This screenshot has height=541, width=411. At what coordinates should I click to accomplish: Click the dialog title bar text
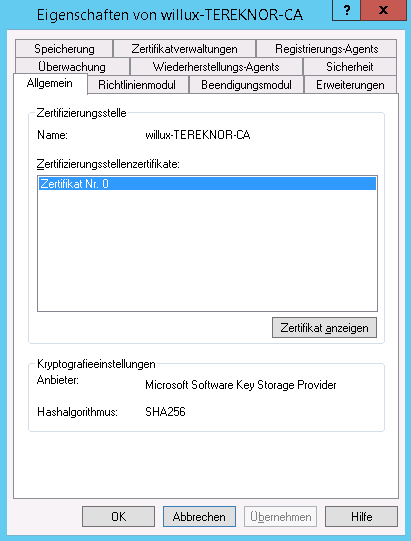[170, 15]
